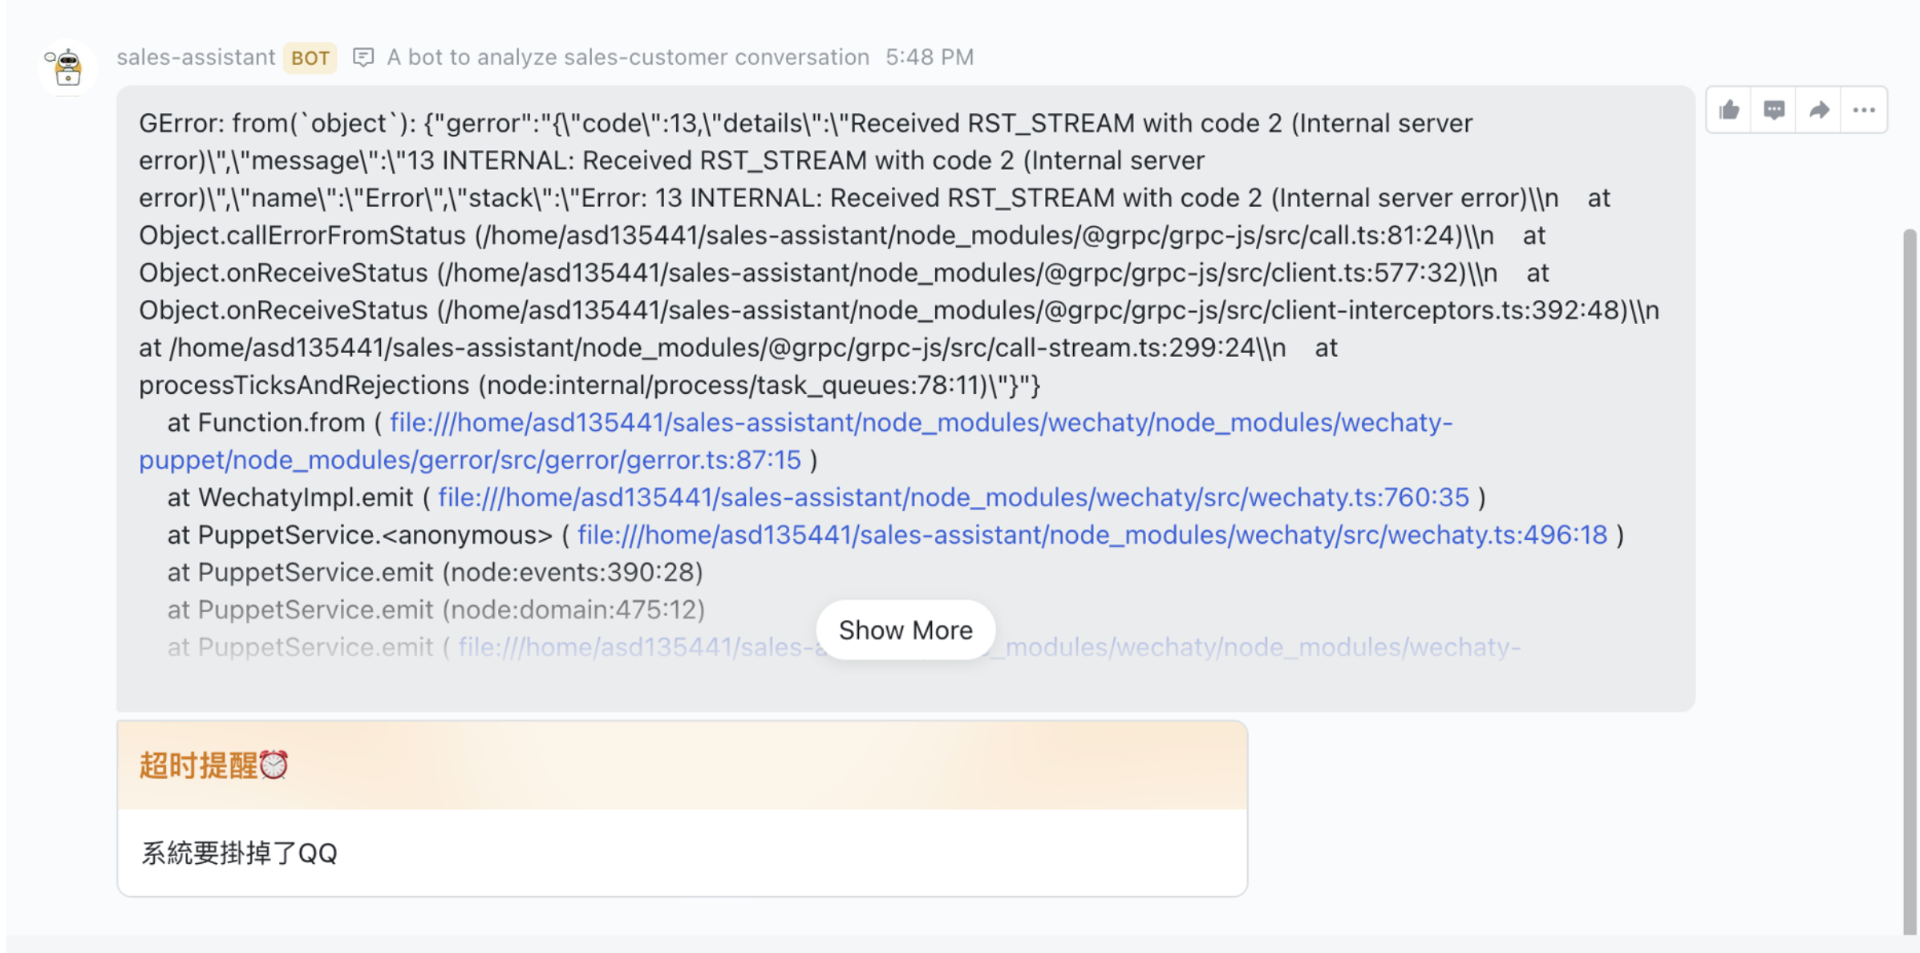This screenshot has height=953, width=1920.
Task: Give the bot message a thumbs up
Action: pos(1729,110)
